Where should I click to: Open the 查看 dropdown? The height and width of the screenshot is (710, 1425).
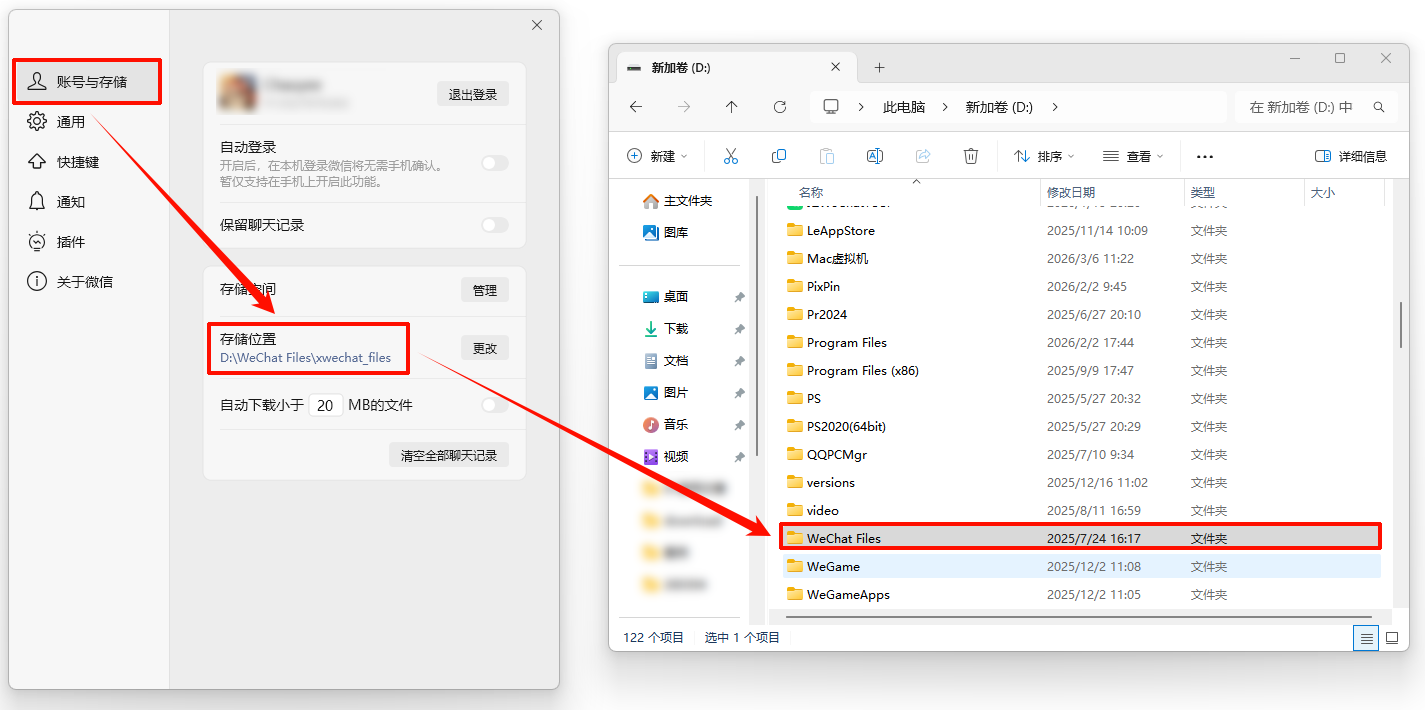(1131, 156)
